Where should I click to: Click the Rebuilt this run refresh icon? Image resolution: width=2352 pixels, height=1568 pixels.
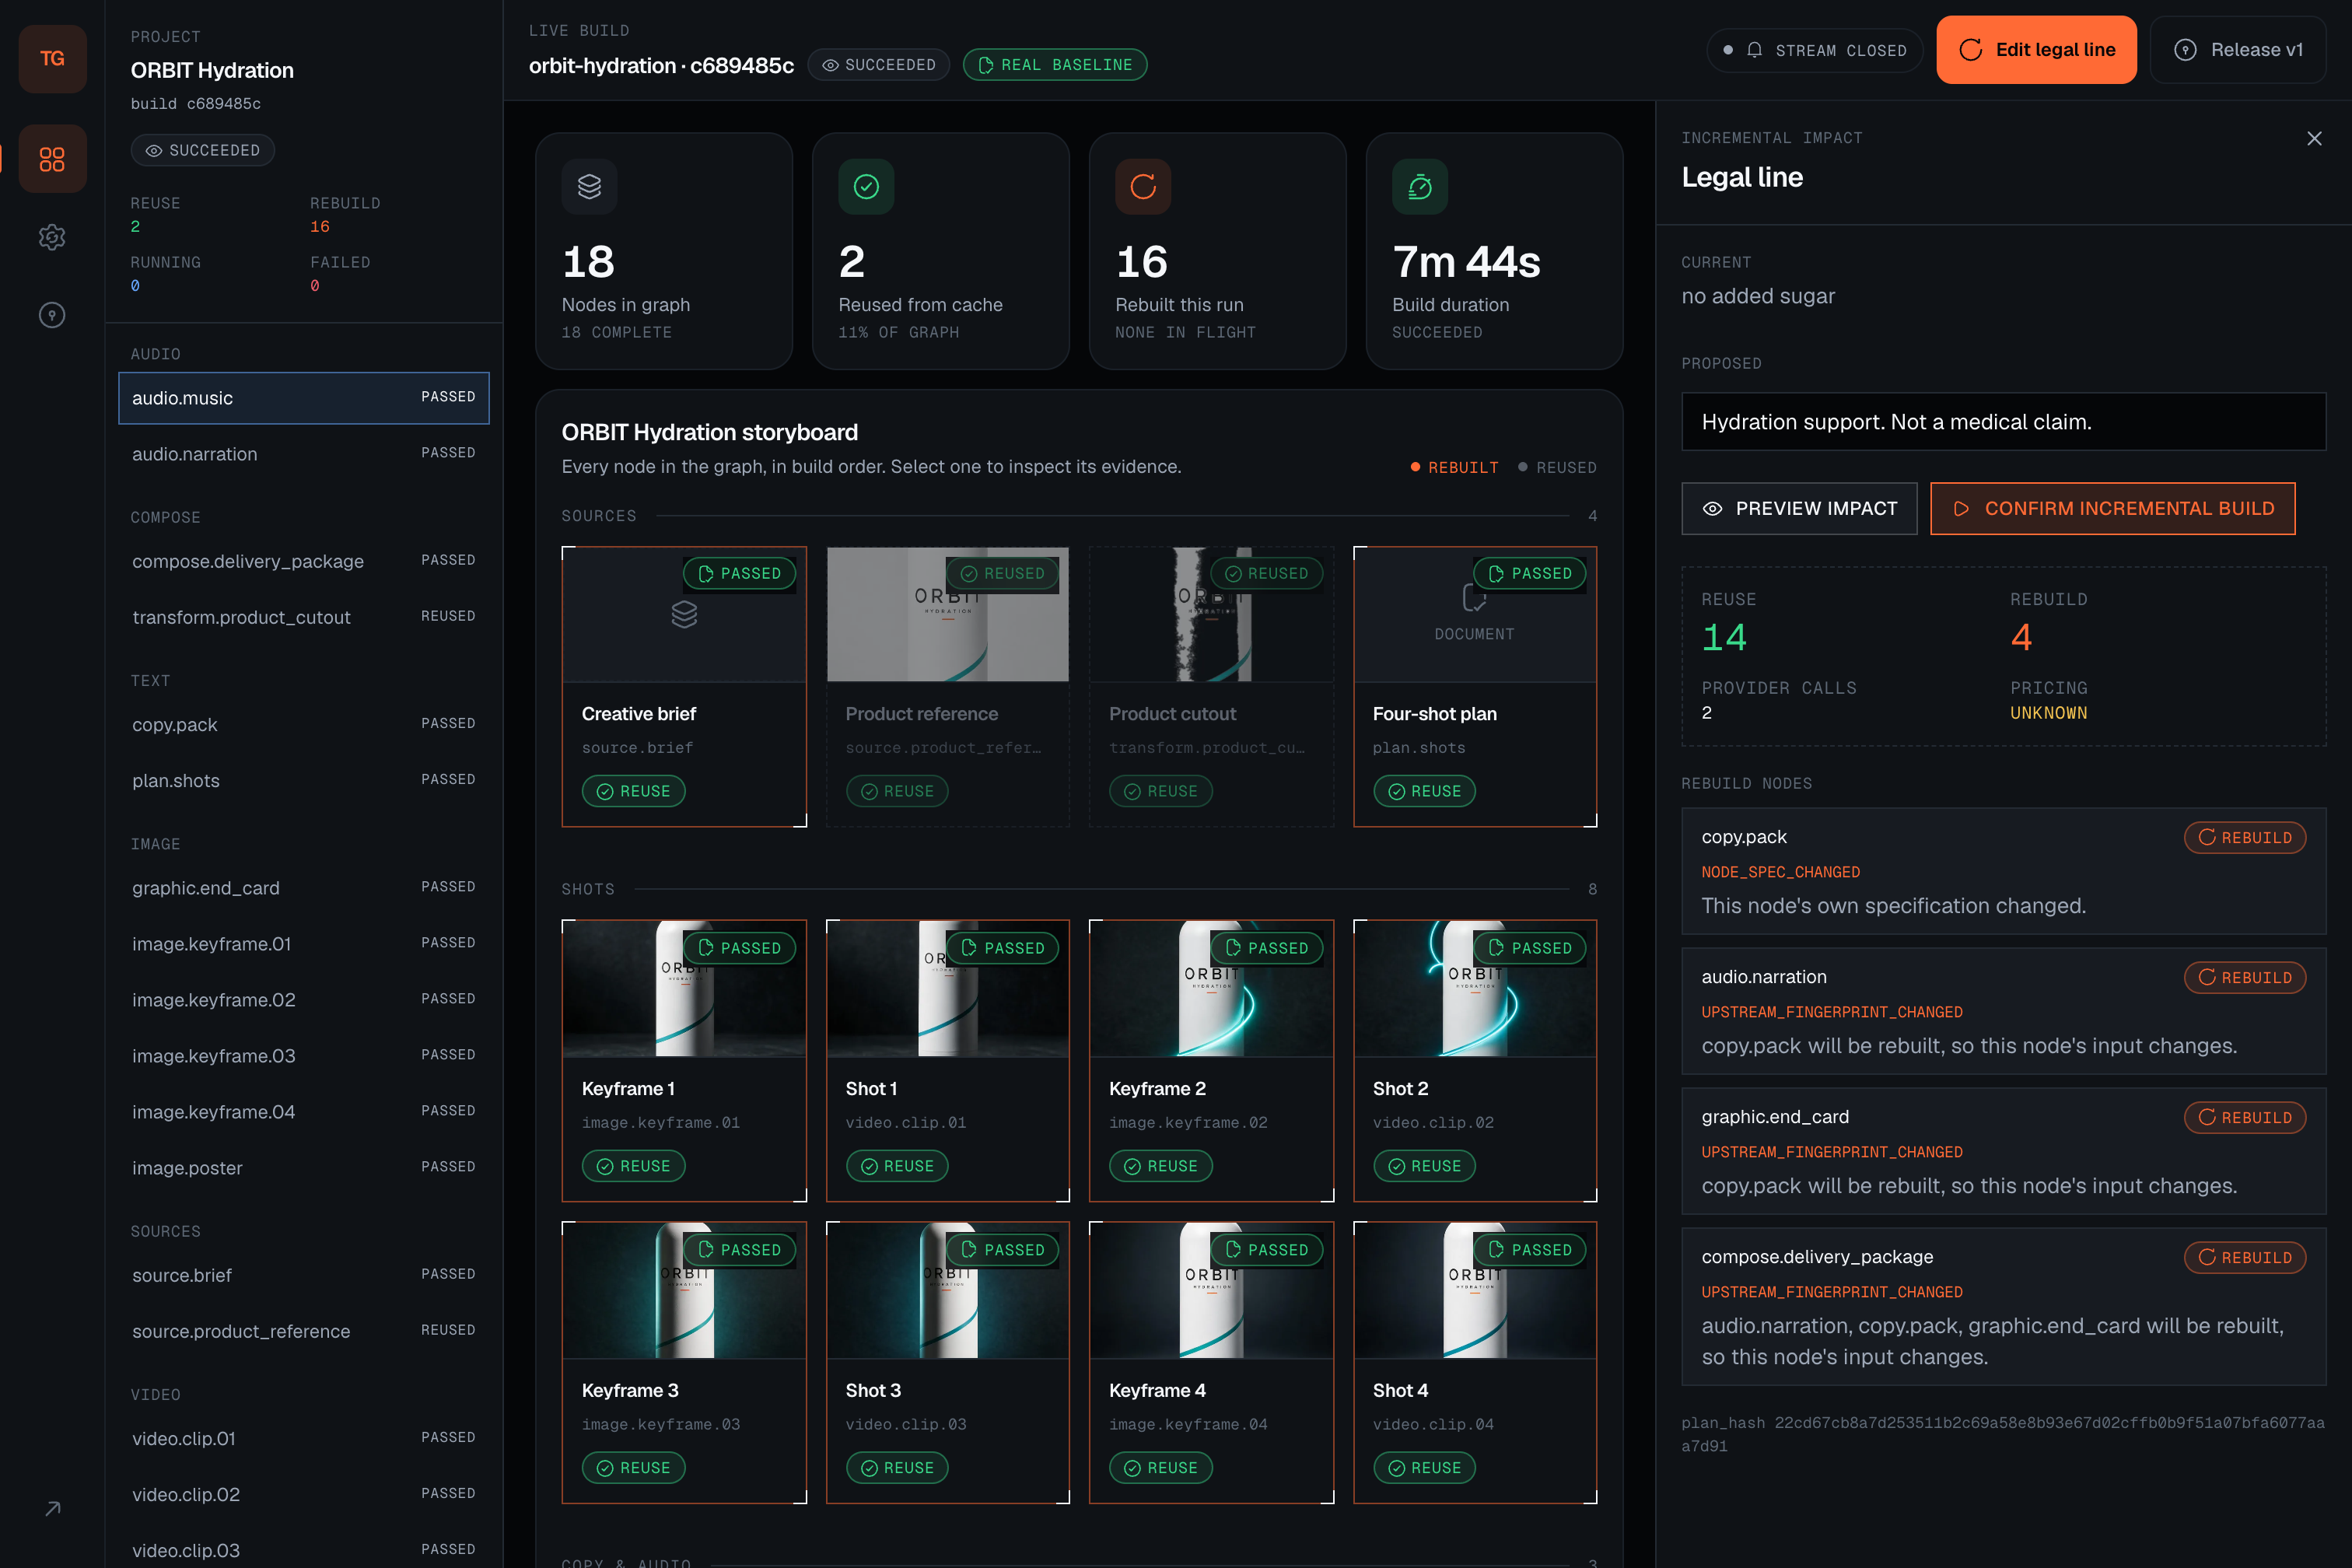1143,186
